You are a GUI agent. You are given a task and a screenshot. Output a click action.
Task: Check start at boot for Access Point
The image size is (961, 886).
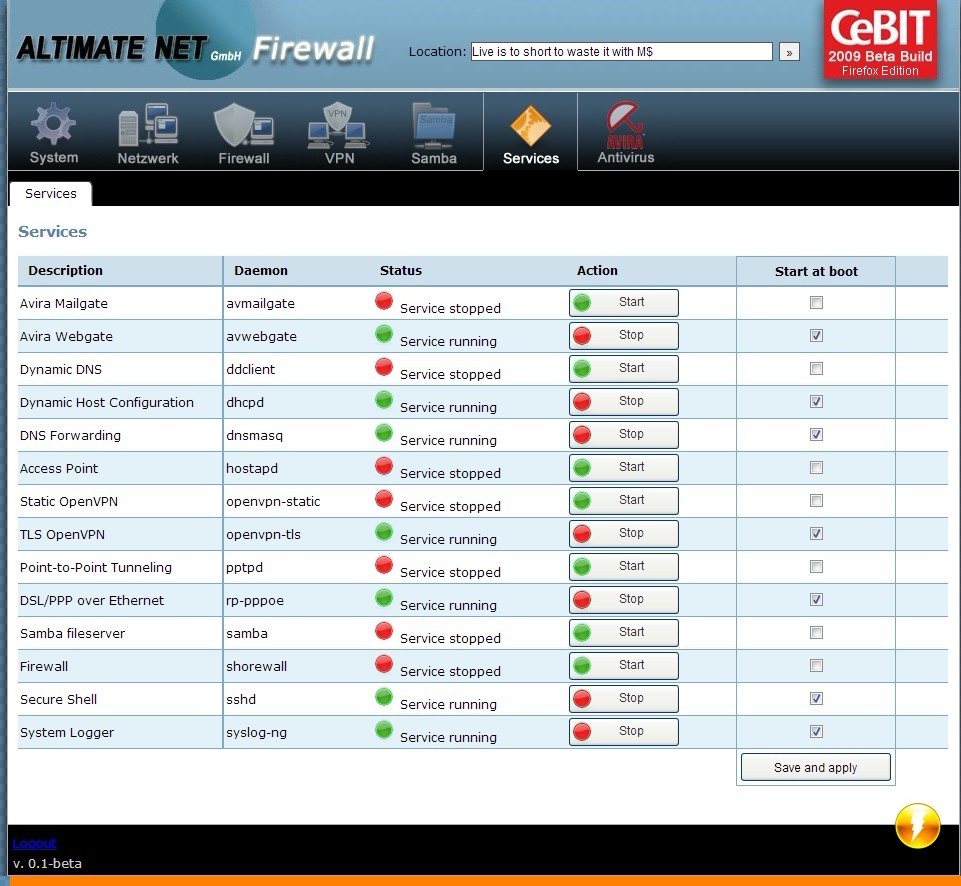coord(816,468)
